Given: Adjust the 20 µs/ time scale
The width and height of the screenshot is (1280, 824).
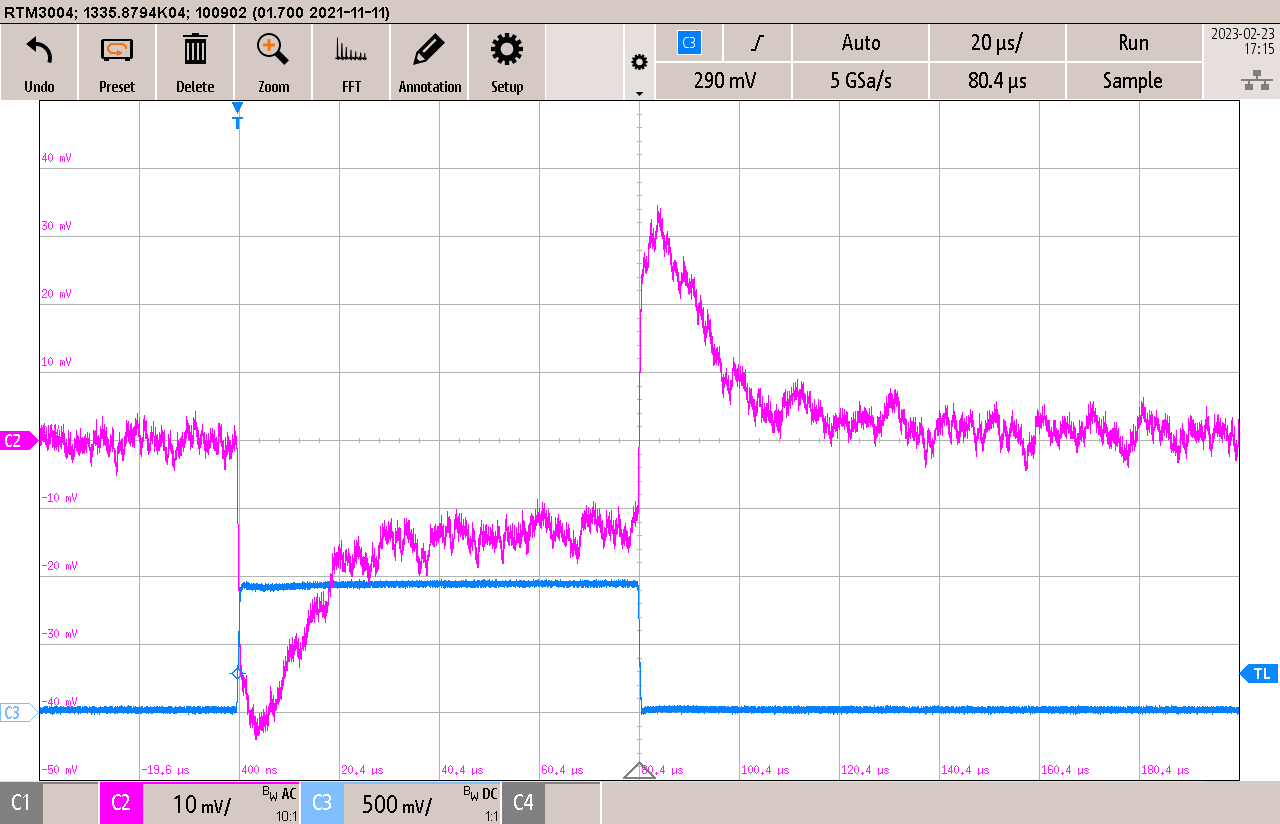Looking at the screenshot, I should 997,43.
